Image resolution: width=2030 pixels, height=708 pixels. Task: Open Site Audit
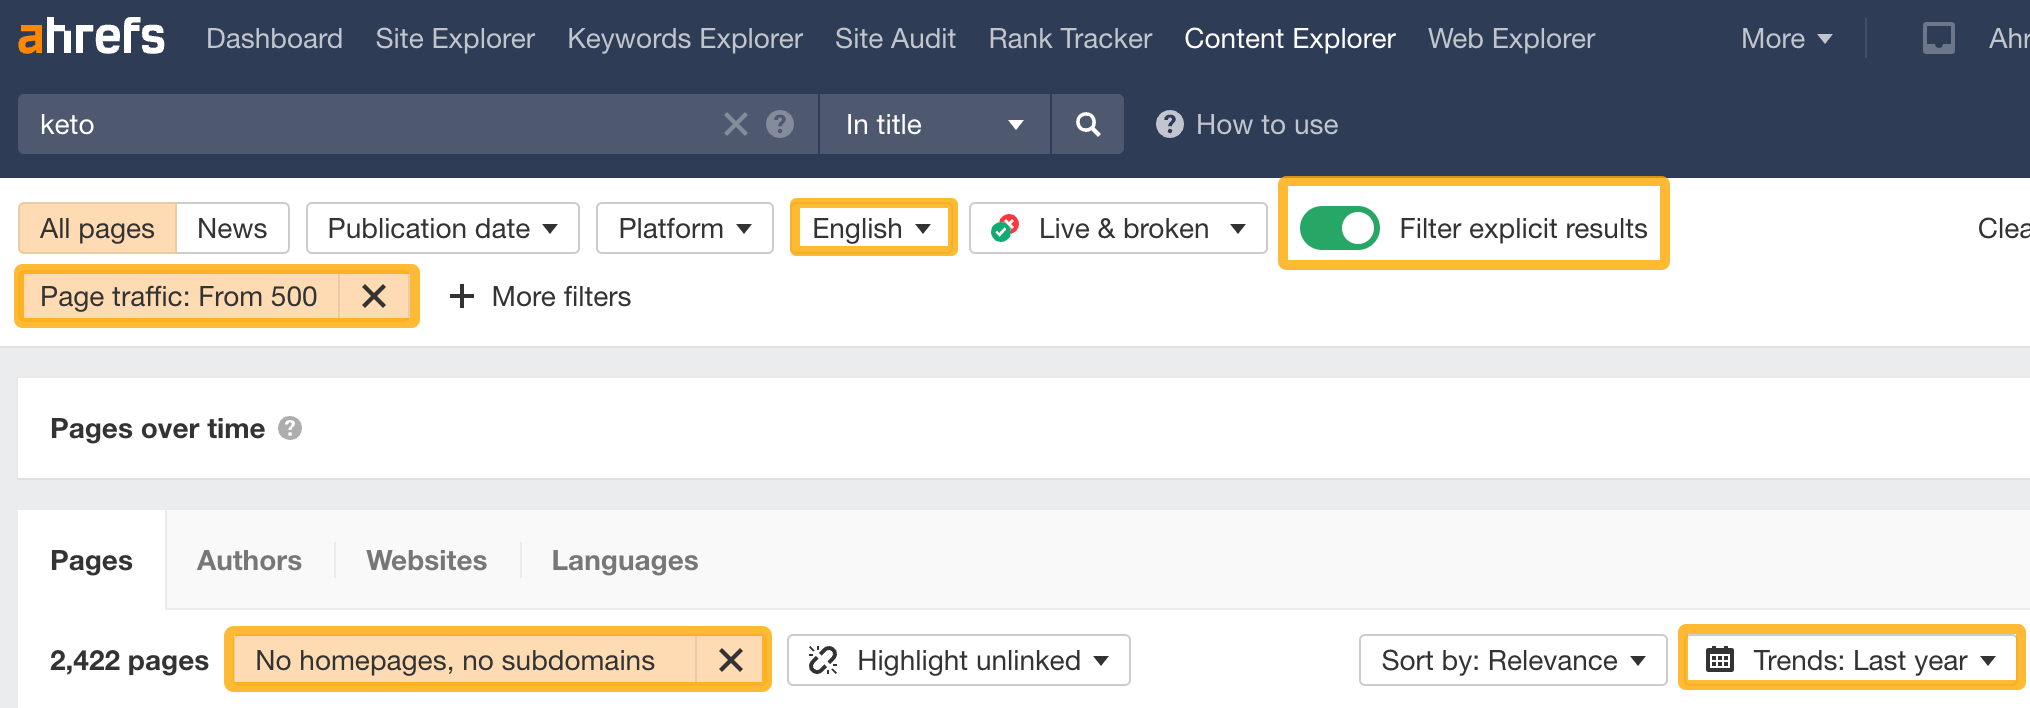point(895,38)
